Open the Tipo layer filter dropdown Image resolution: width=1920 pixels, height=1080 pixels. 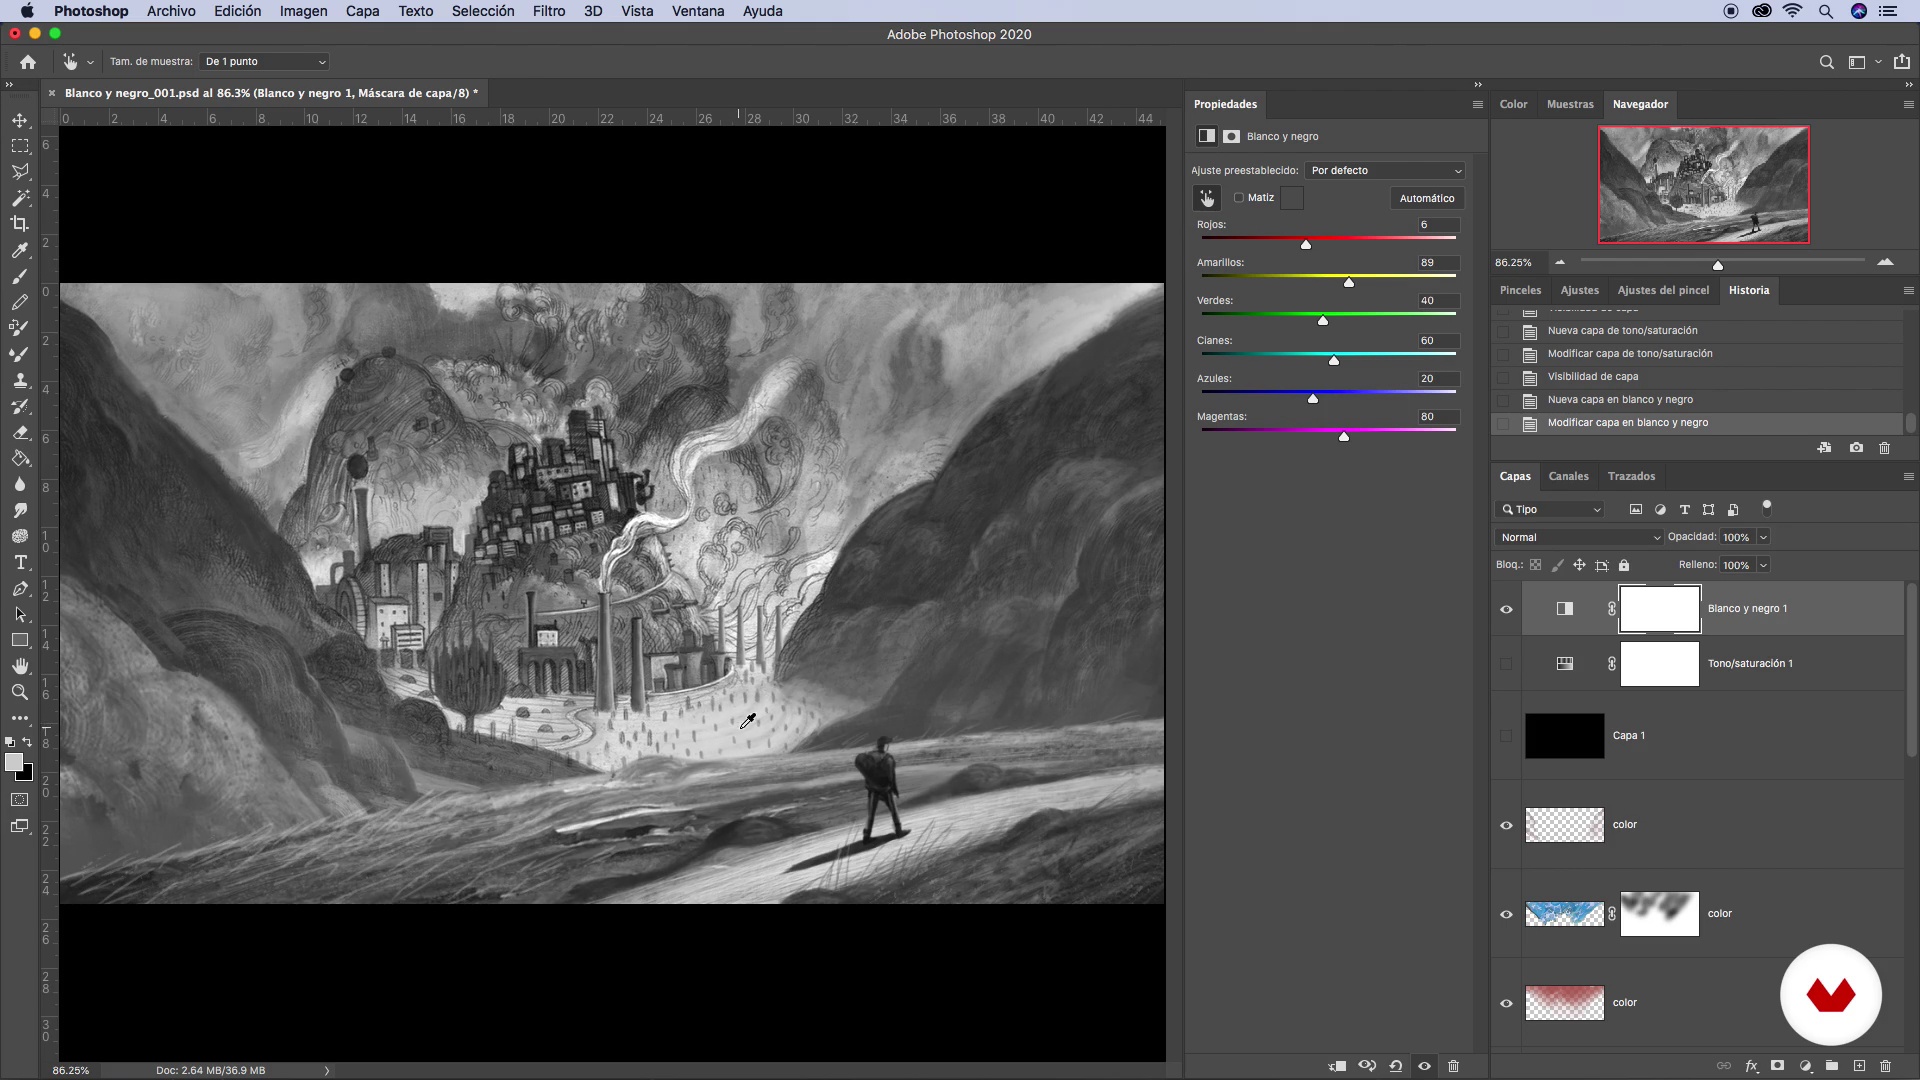[1550, 510]
